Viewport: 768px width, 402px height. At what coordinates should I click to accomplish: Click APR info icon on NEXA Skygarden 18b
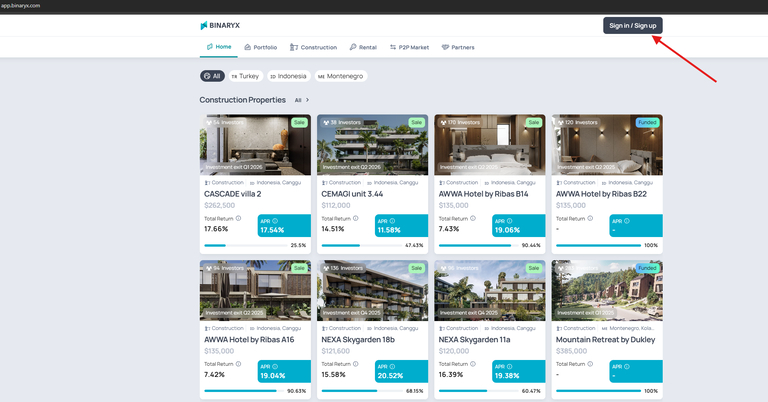point(392,366)
